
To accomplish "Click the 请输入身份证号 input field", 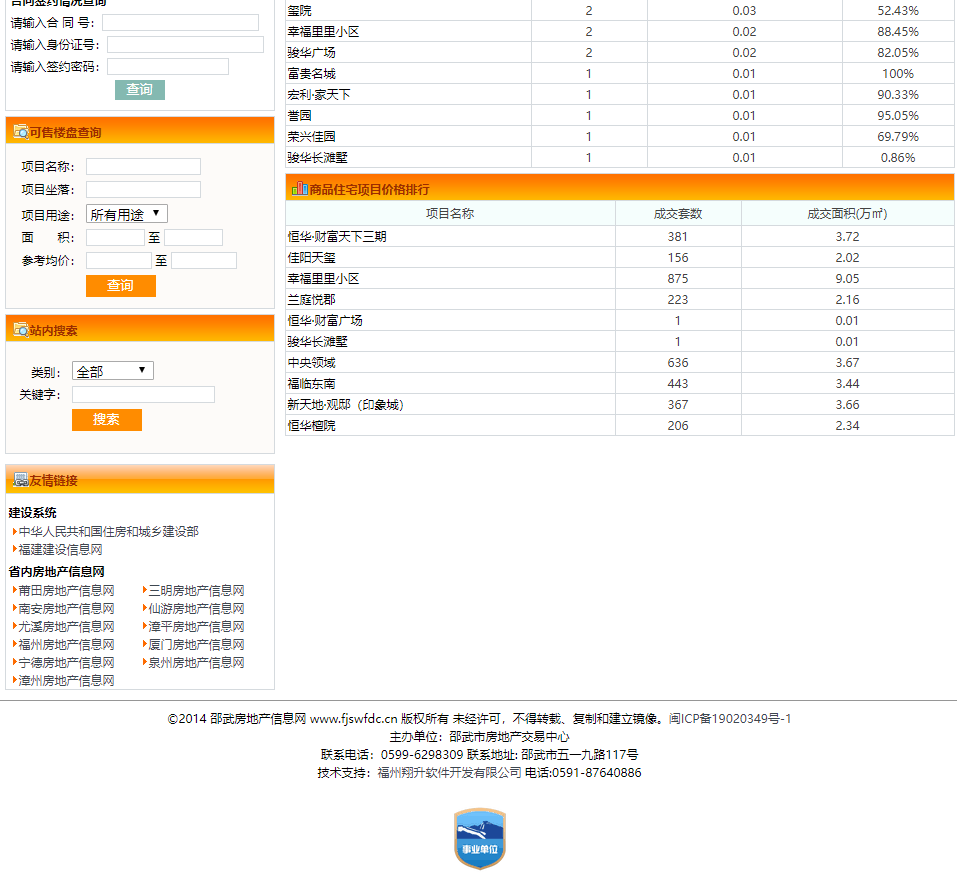I will click(185, 45).
